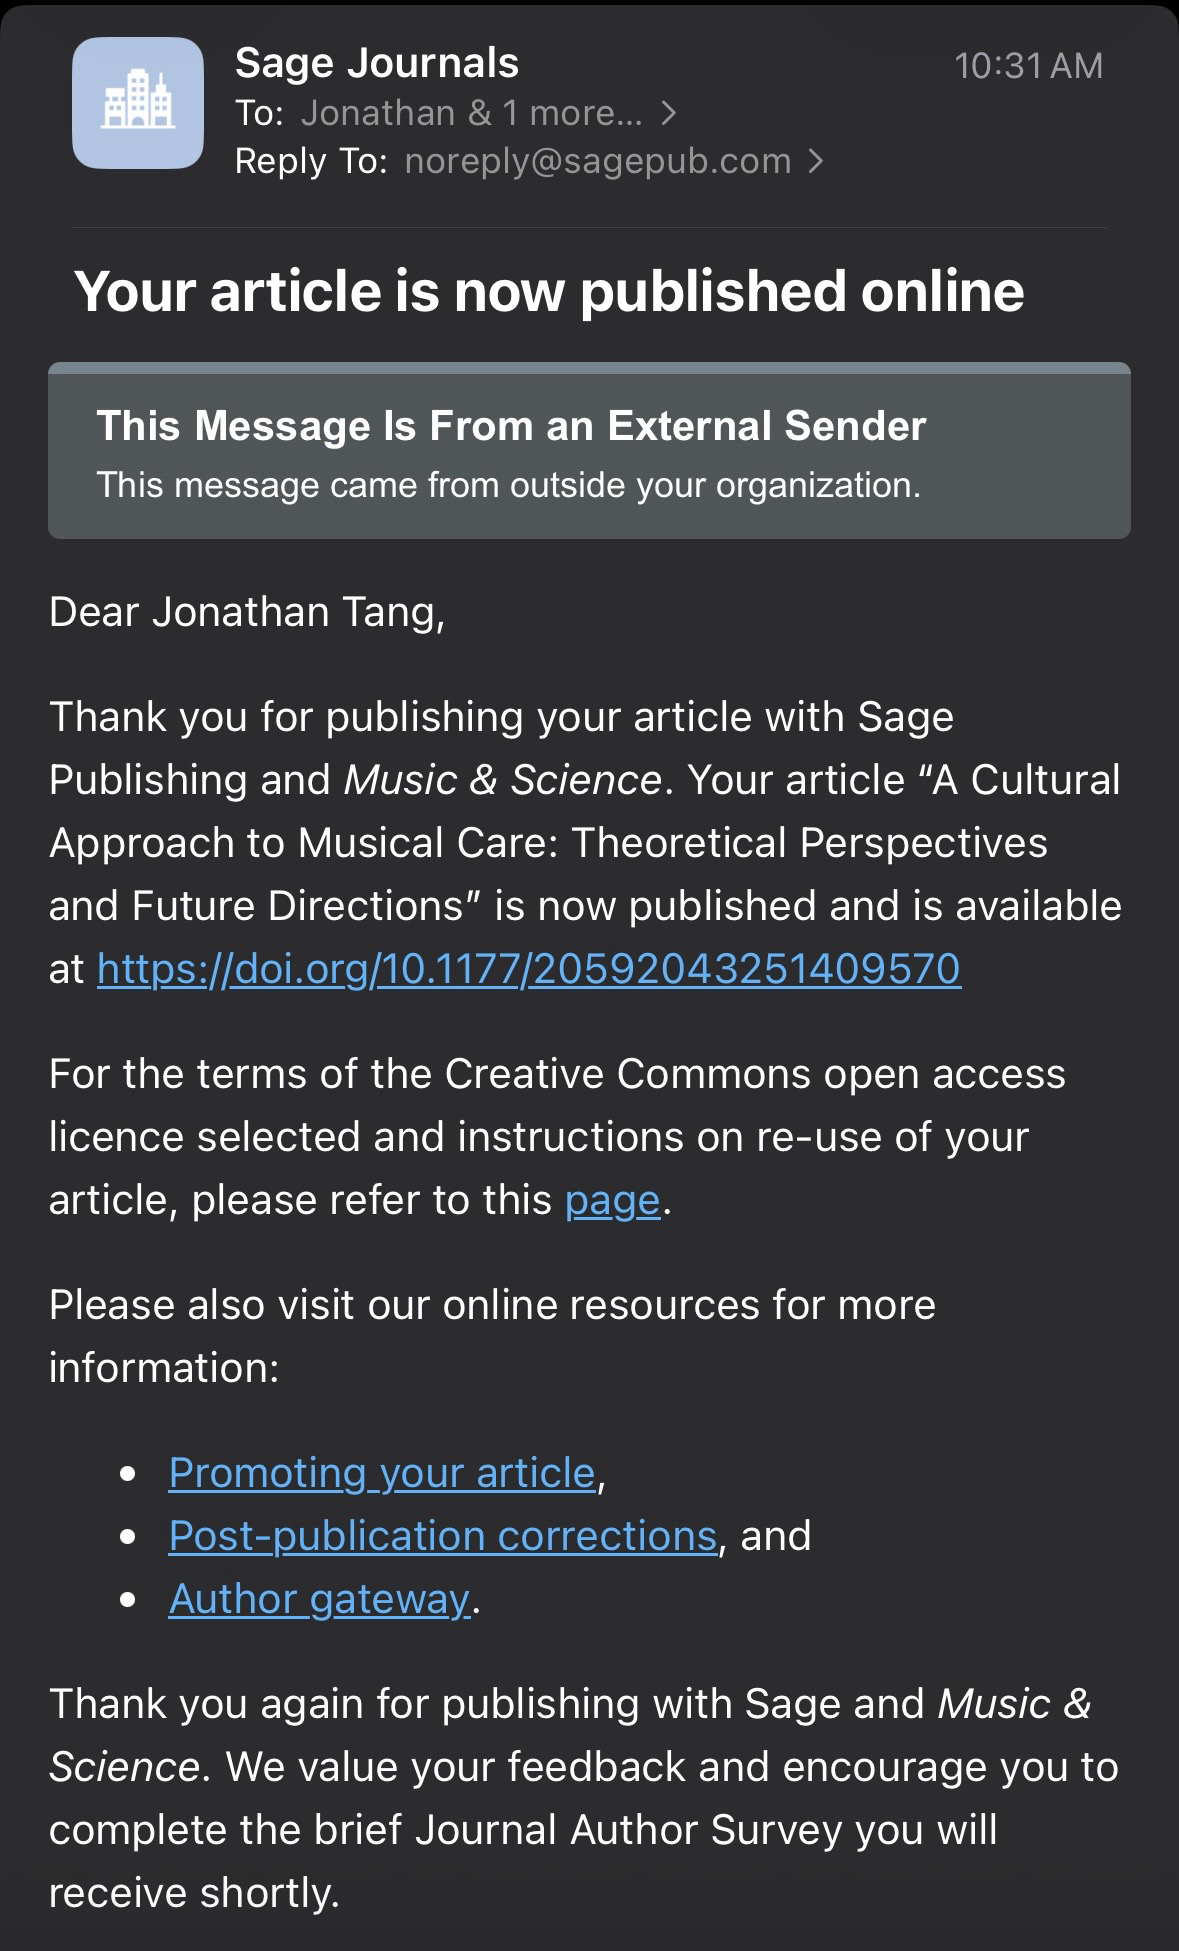Expand the chevron beside noreply@sagepub.com
Screen dimensions: 1179x1951
click(x=816, y=161)
